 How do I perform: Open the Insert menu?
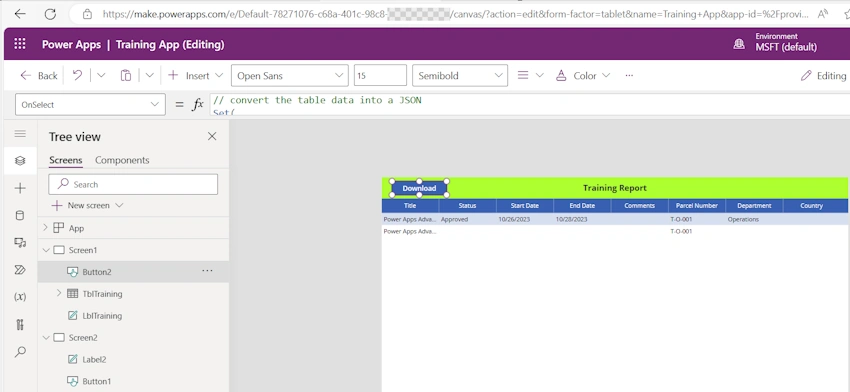(x=195, y=76)
